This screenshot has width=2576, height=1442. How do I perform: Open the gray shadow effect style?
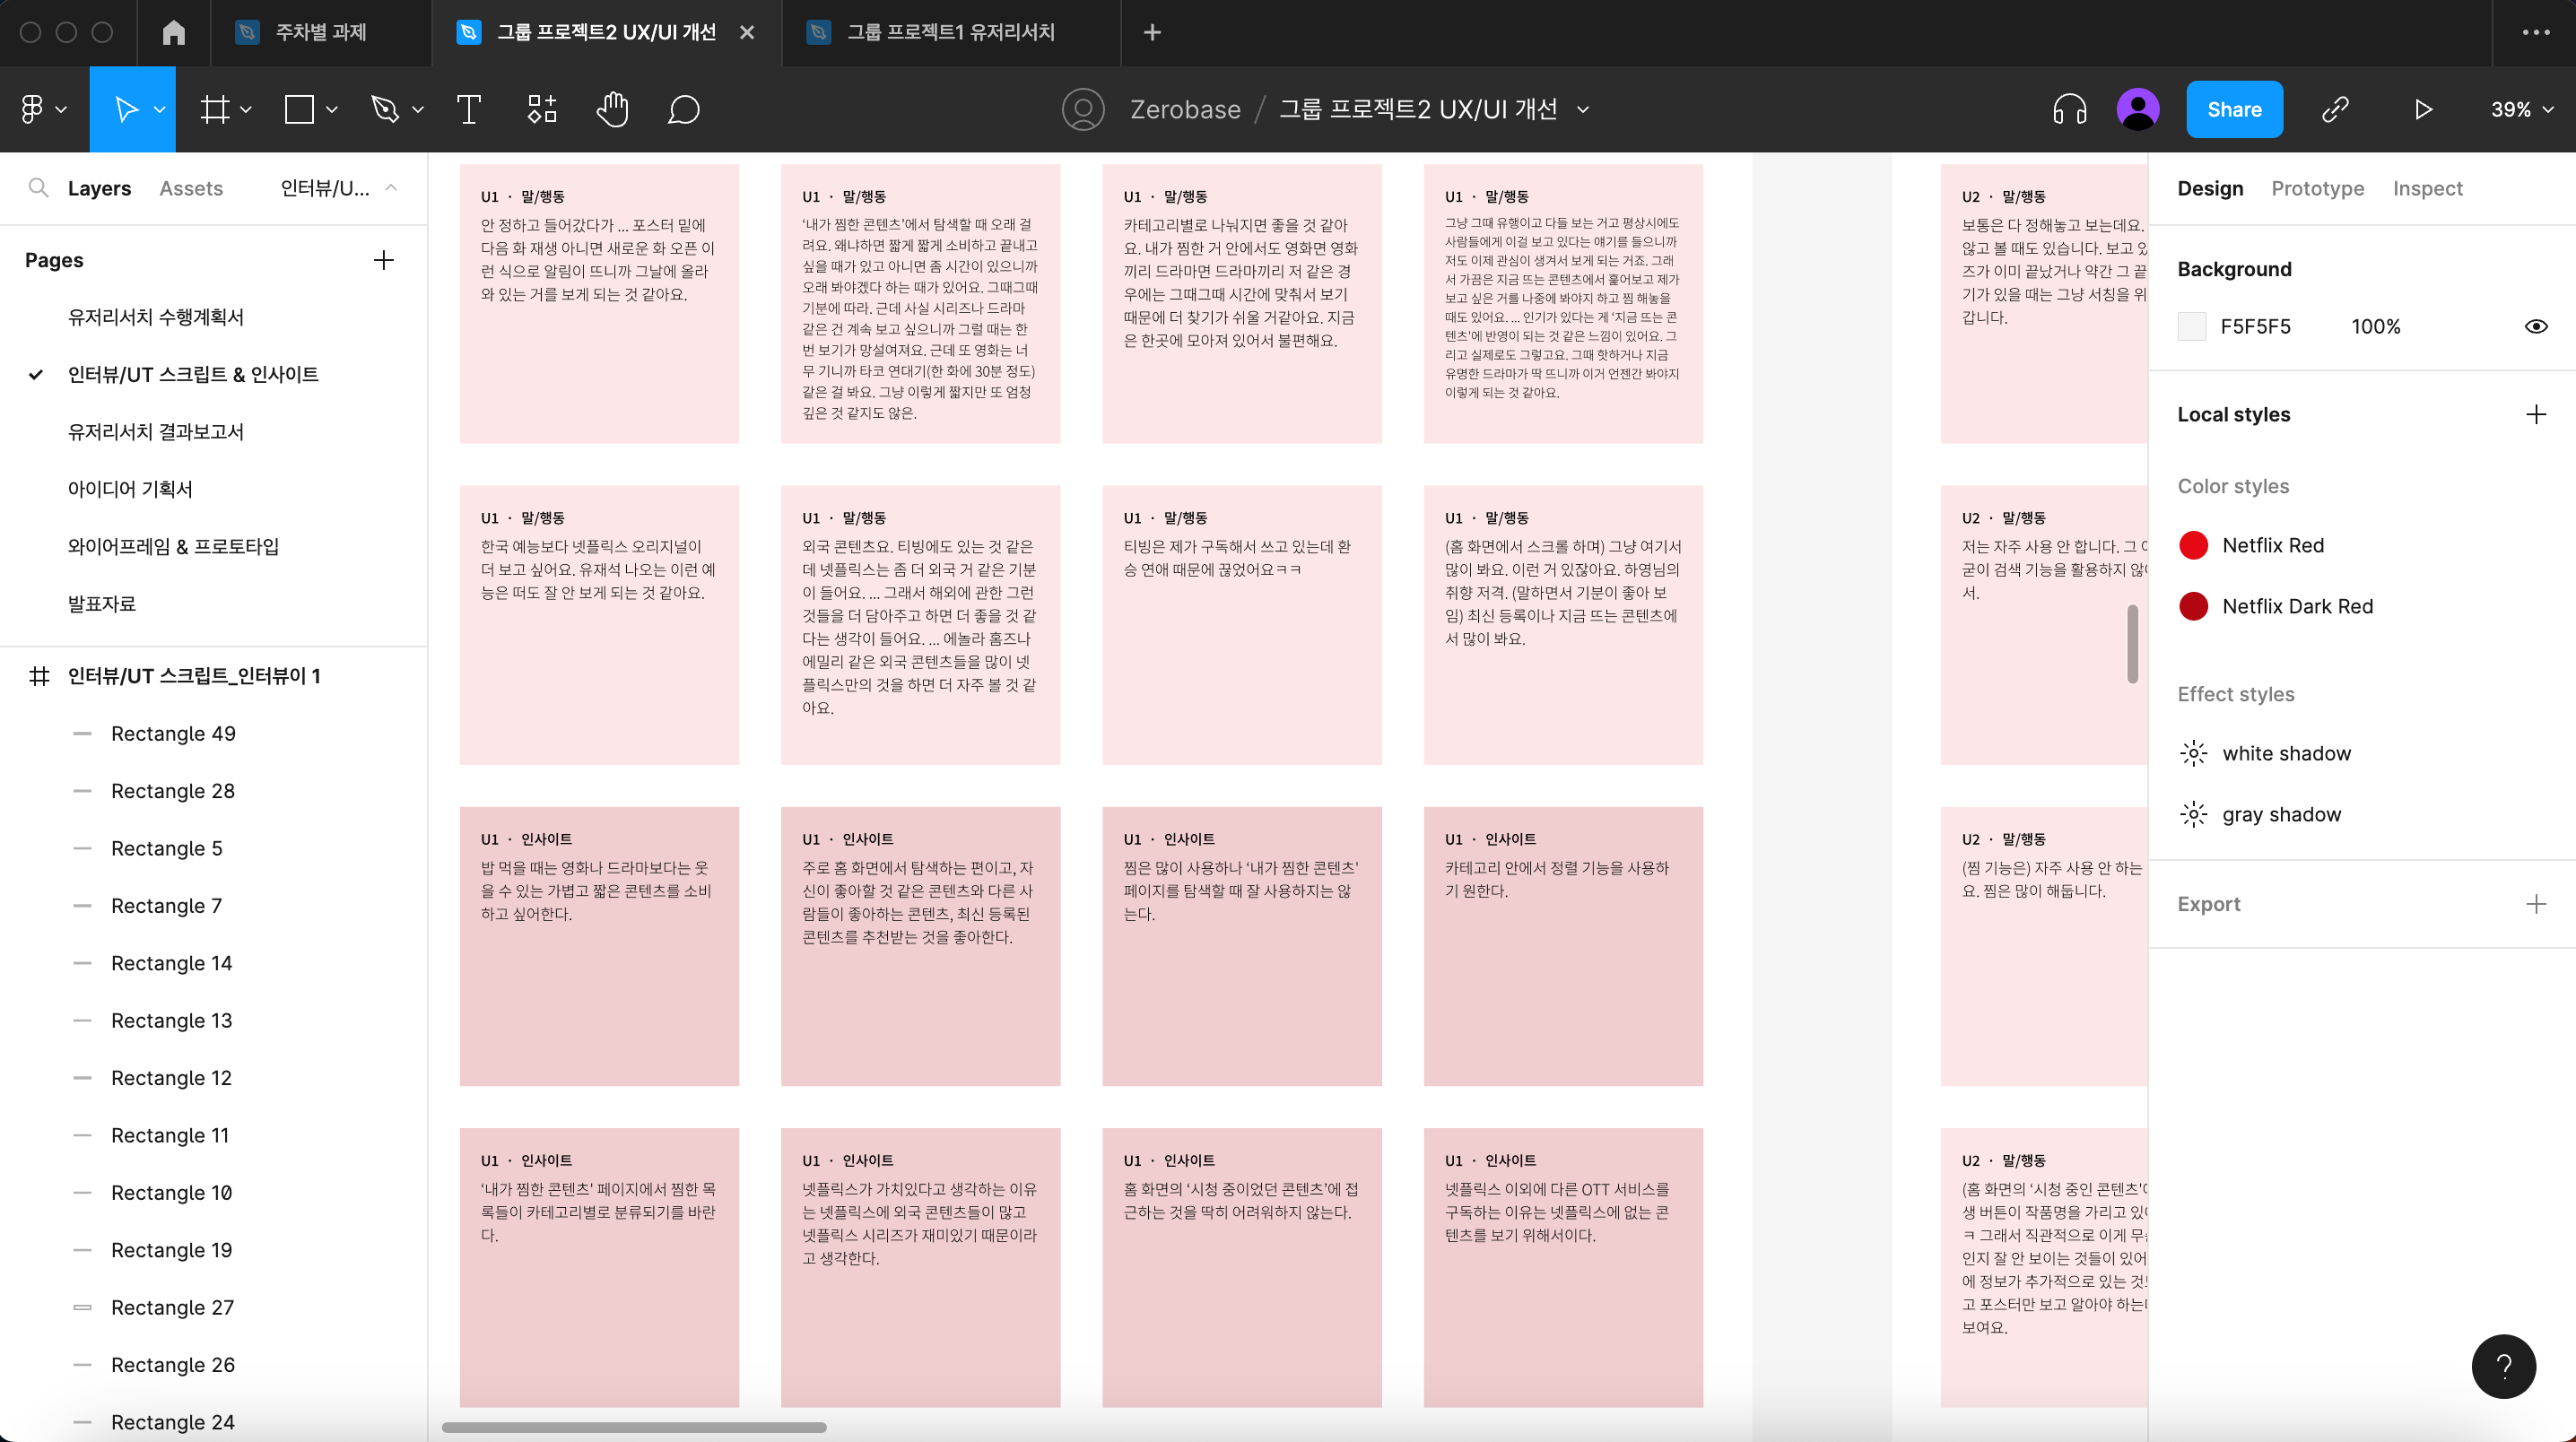coord(2260,814)
